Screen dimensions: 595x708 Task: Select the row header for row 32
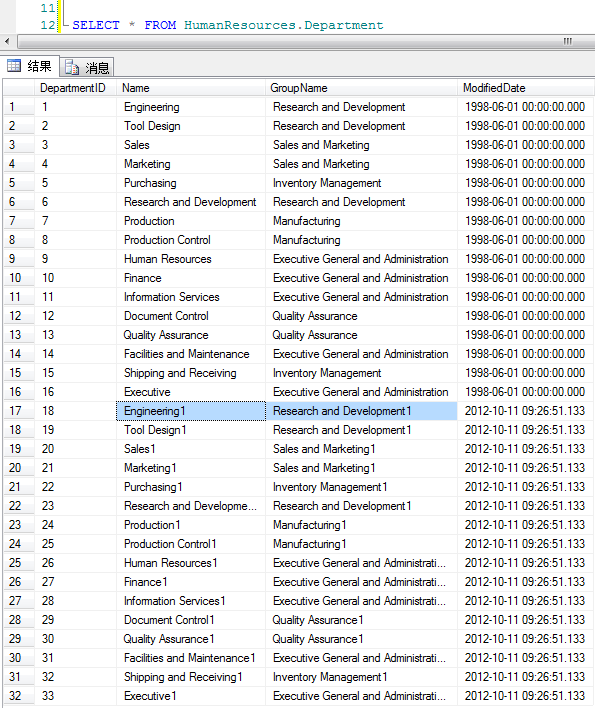point(19,696)
